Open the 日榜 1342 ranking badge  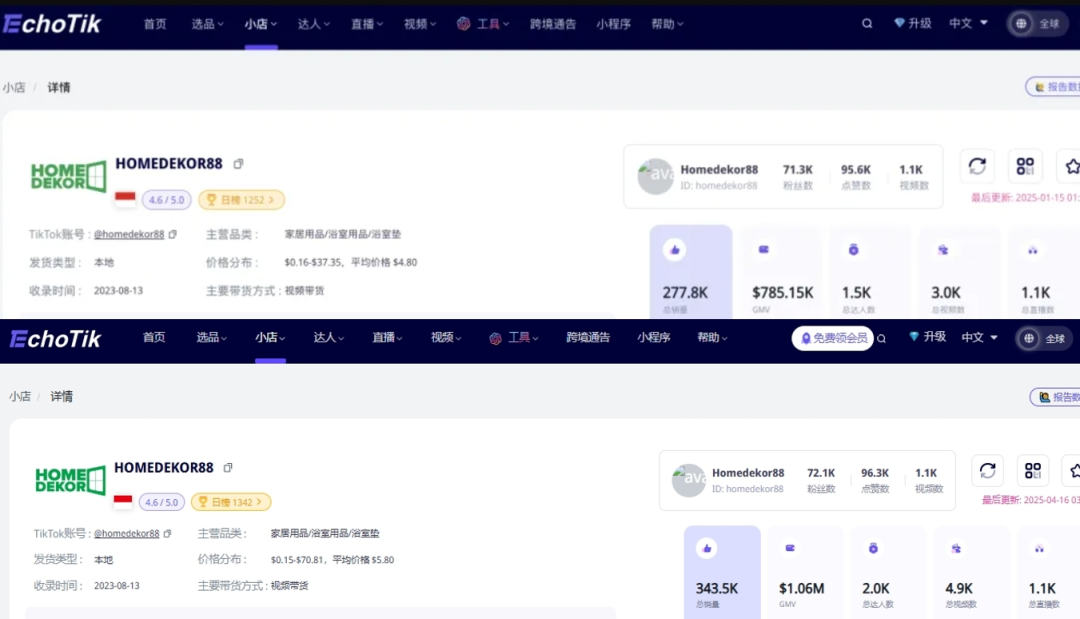[x=231, y=502]
